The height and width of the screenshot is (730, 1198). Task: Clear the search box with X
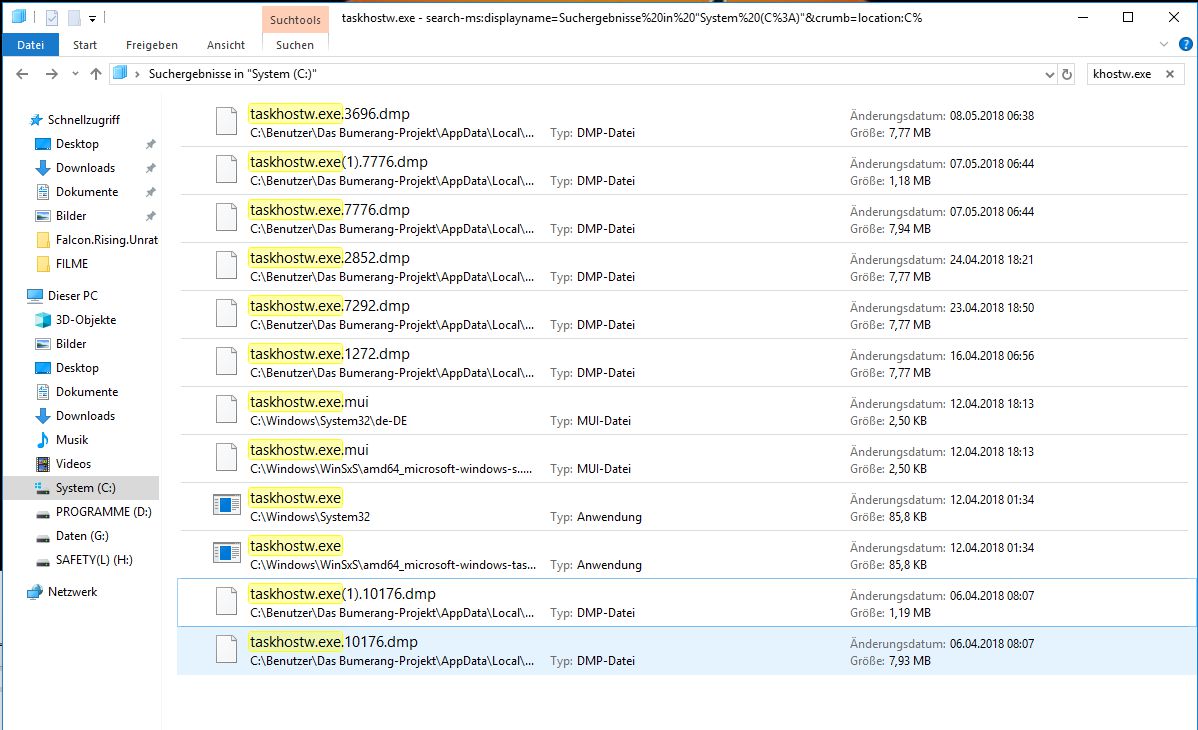point(1170,74)
